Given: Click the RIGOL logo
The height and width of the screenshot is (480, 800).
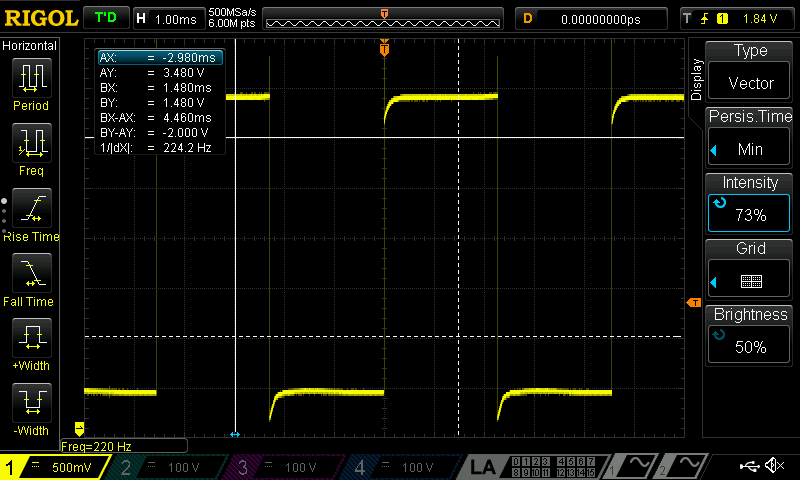Looking at the screenshot, I should 41,19.
